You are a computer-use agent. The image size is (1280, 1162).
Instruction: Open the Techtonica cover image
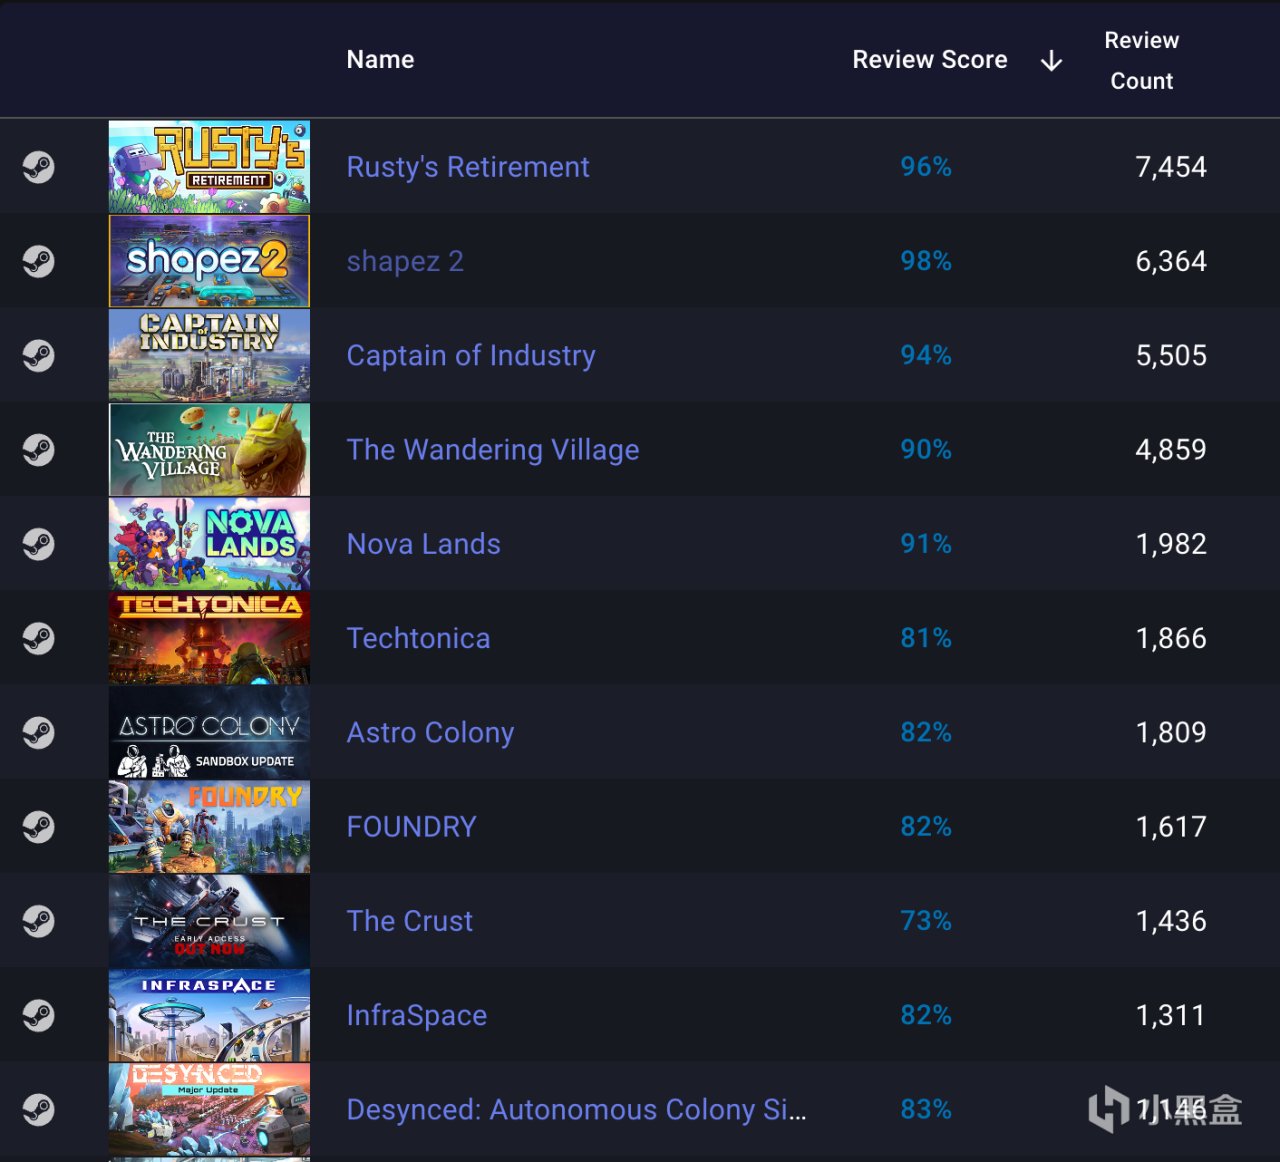click(x=209, y=638)
